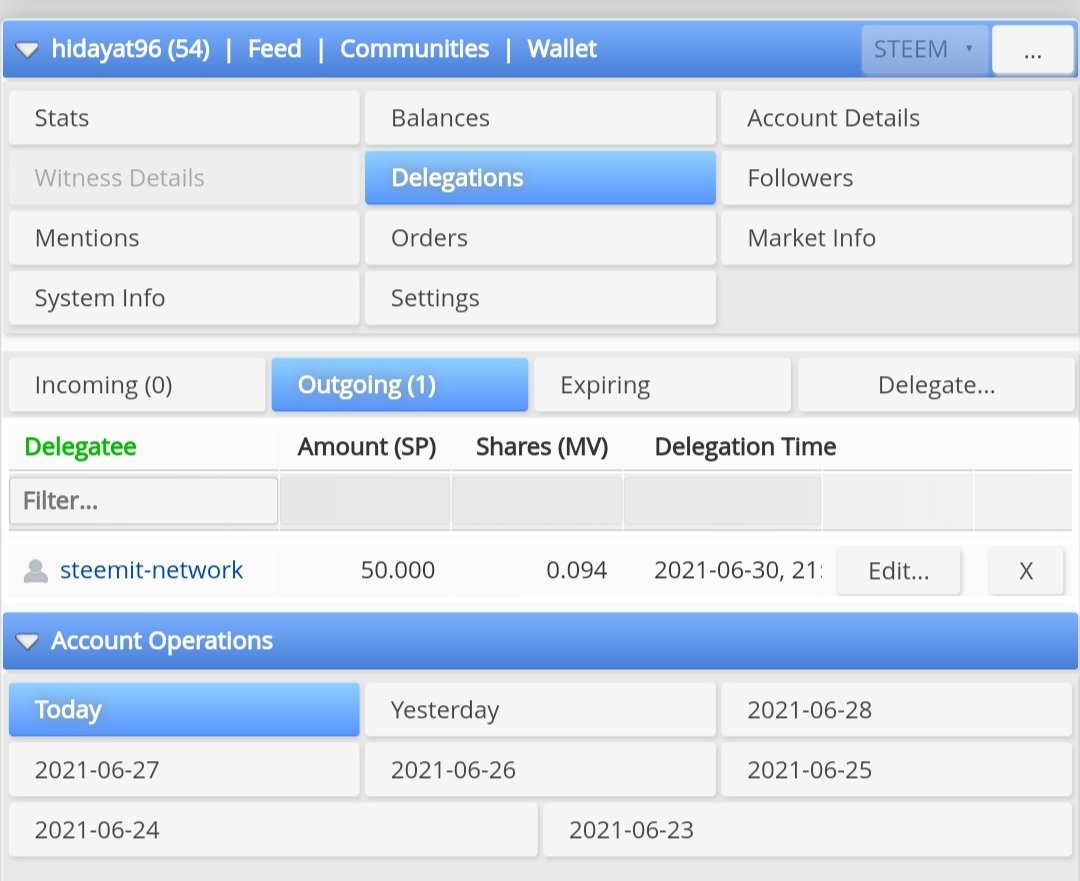This screenshot has height=881, width=1080.
Task: Go to the Feed link
Action: coord(274,49)
